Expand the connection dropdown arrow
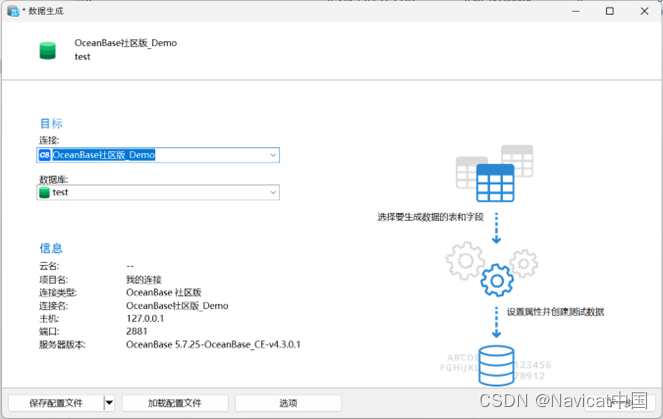Screen dimensions: 663x419 tap(273, 155)
